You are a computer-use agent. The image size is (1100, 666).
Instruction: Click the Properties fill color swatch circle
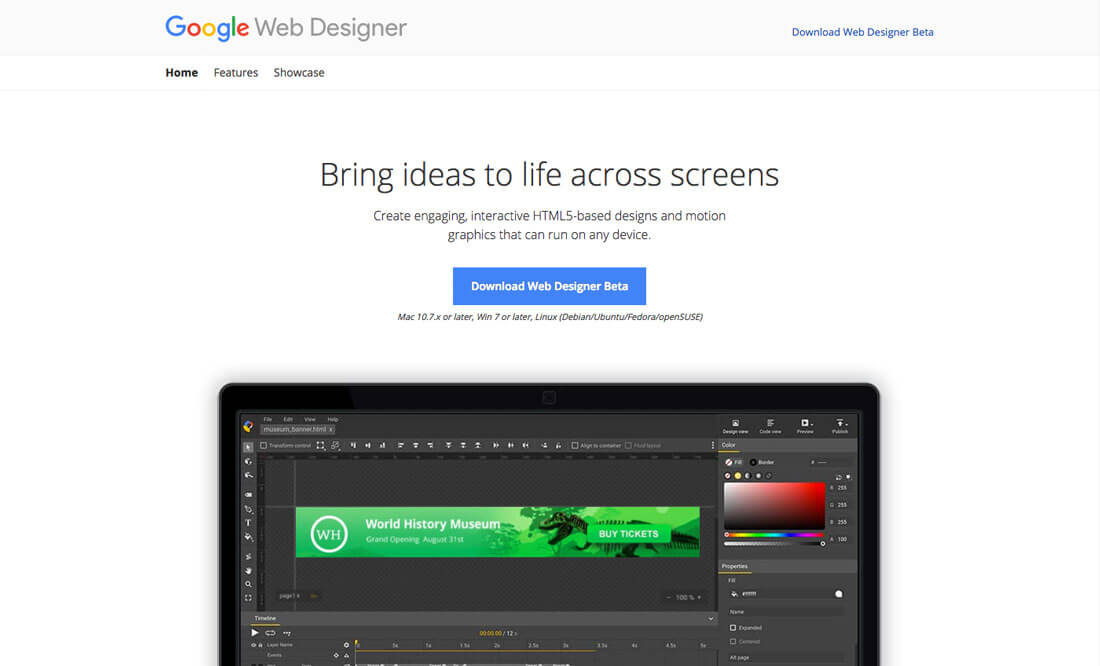click(838, 594)
